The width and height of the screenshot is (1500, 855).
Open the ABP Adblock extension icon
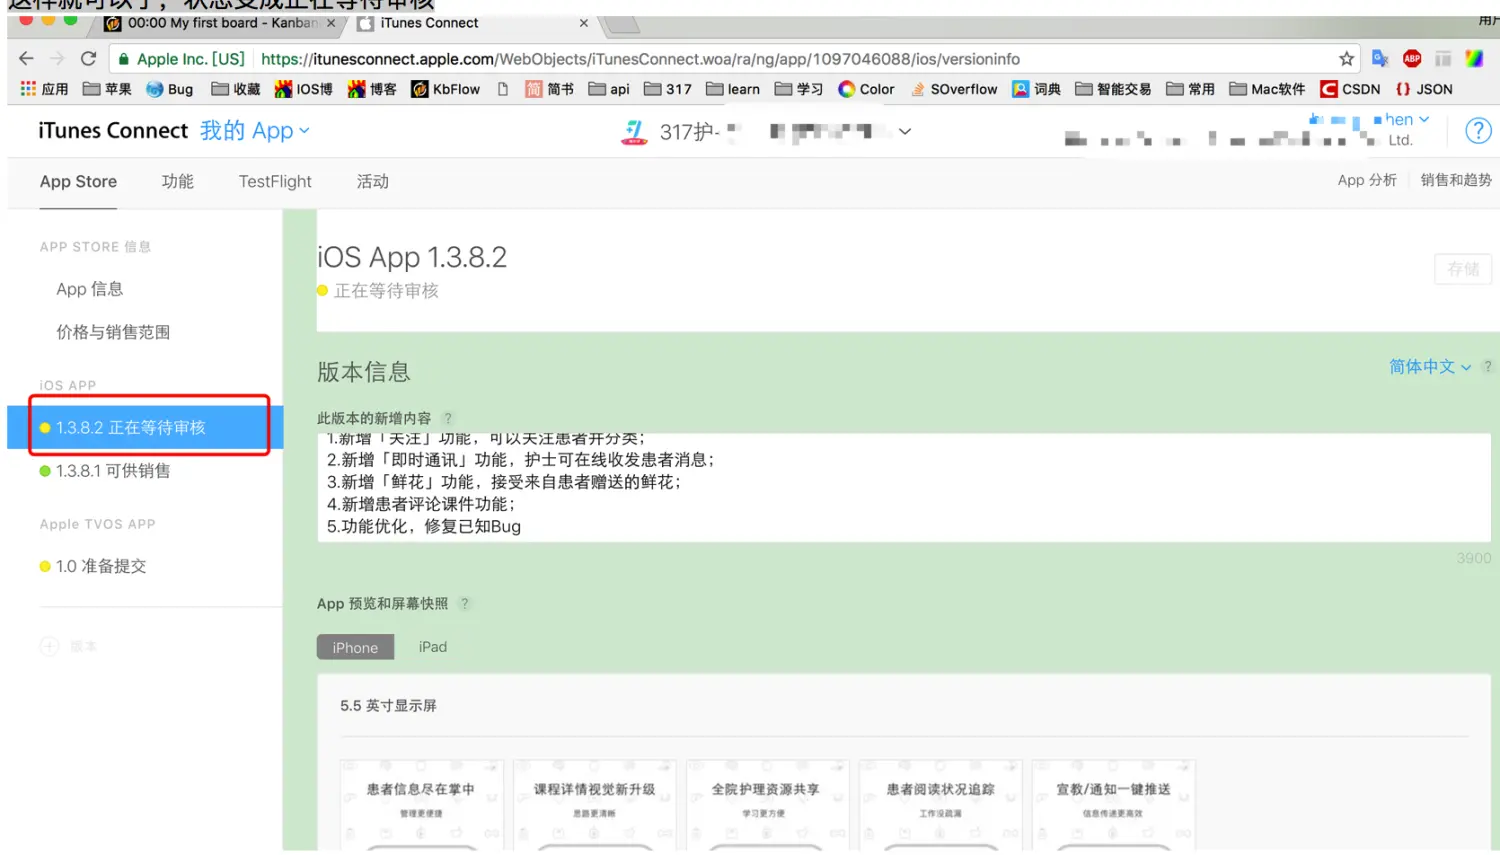(1412, 59)
